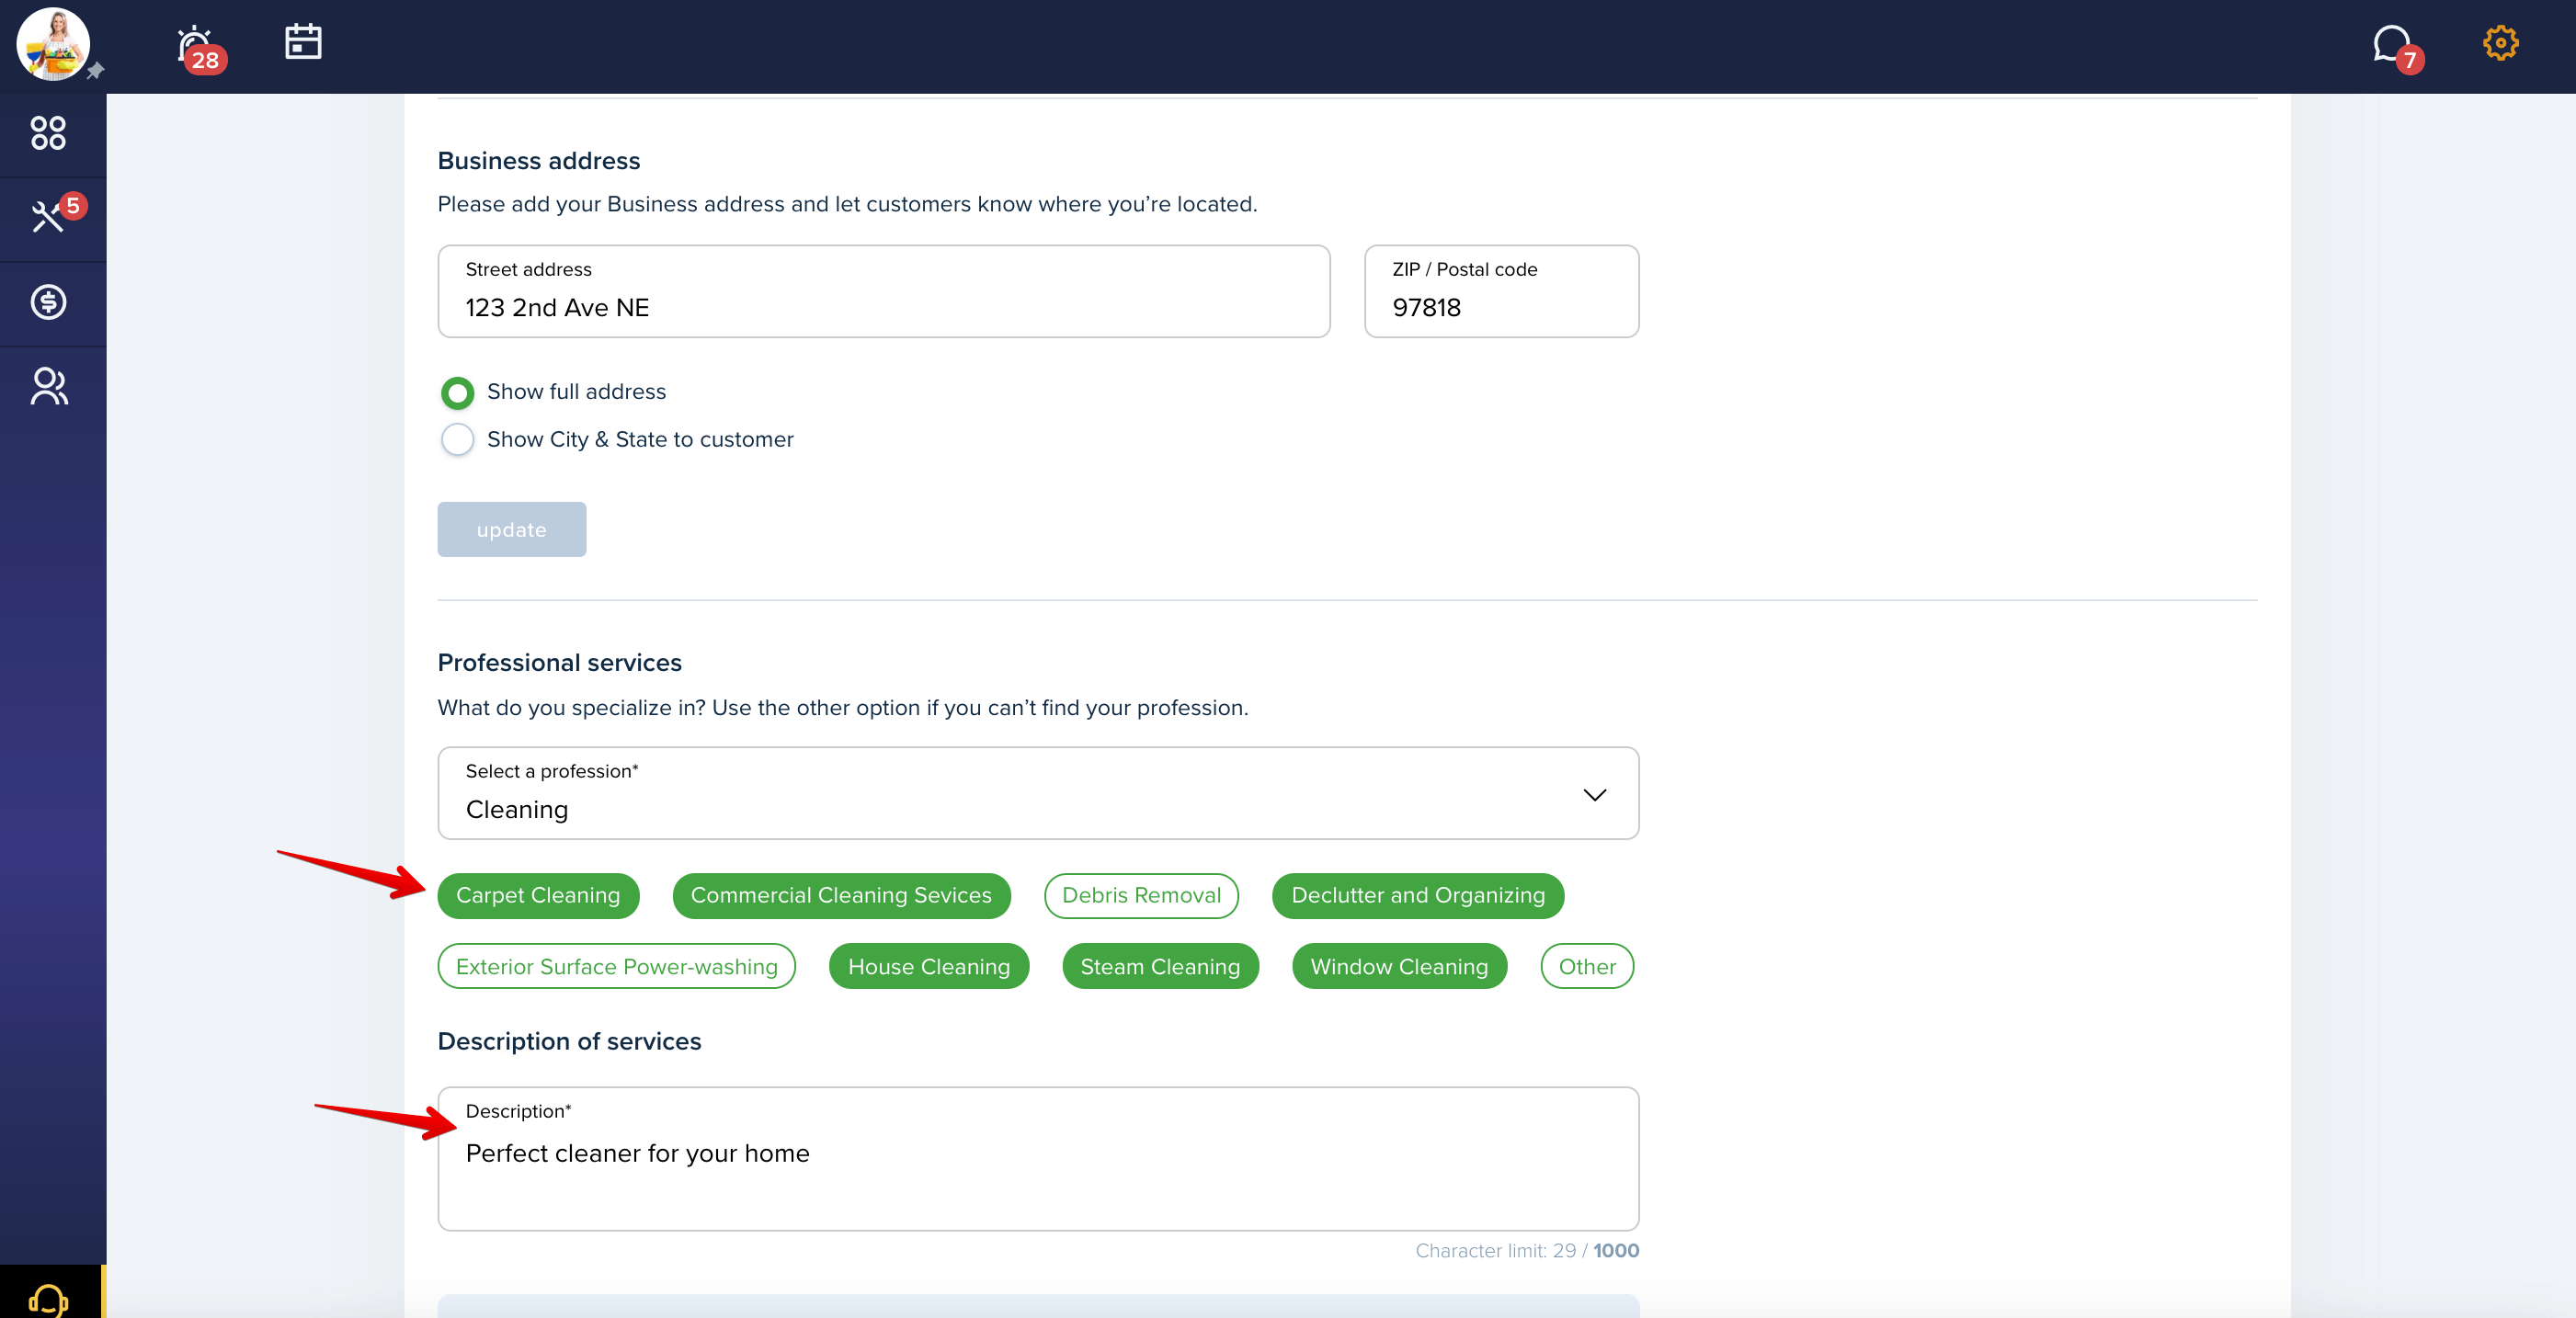This screenshot has height=1318, width=2576.
Task: Expand the Select a profession dropdown
Action: (1038, 794)
